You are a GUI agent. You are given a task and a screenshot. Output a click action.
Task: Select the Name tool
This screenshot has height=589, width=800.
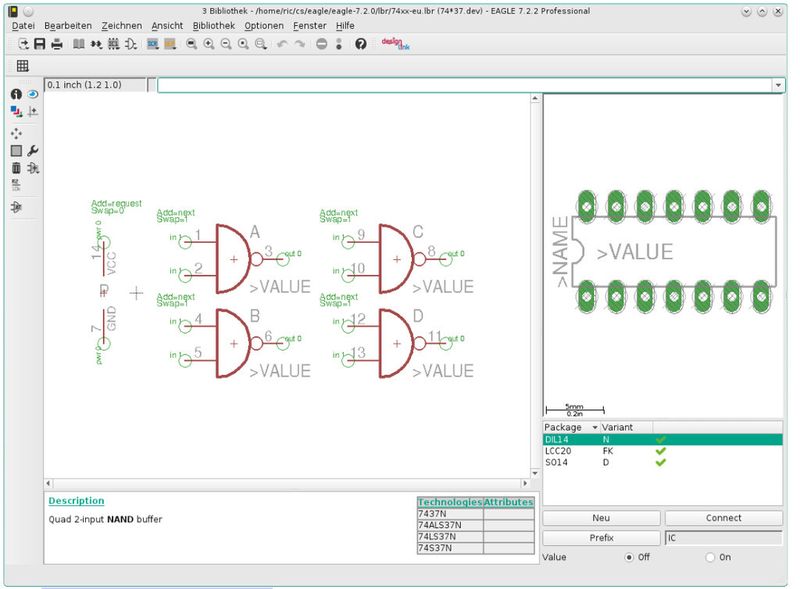coord(16,185)
